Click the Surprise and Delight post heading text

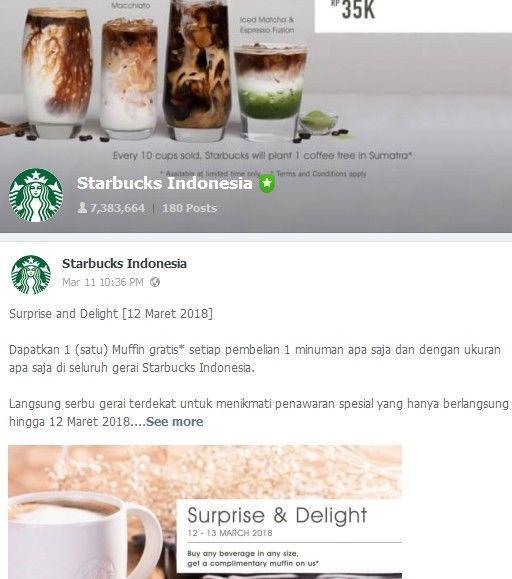[x=111, y=314]
